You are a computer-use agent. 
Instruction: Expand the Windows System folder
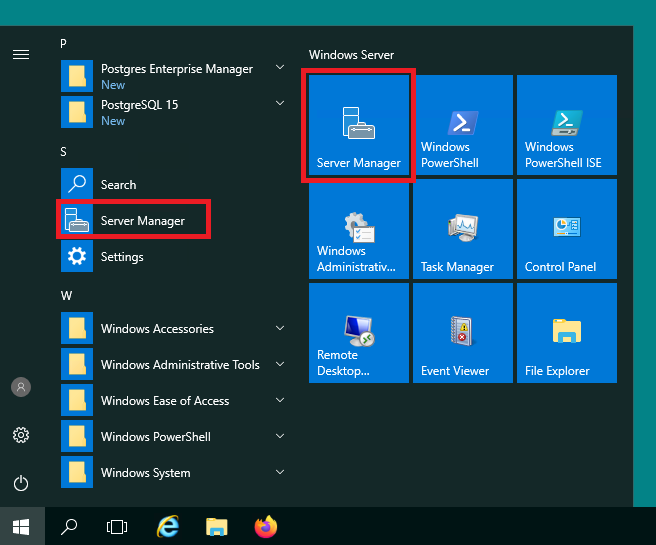174,472
